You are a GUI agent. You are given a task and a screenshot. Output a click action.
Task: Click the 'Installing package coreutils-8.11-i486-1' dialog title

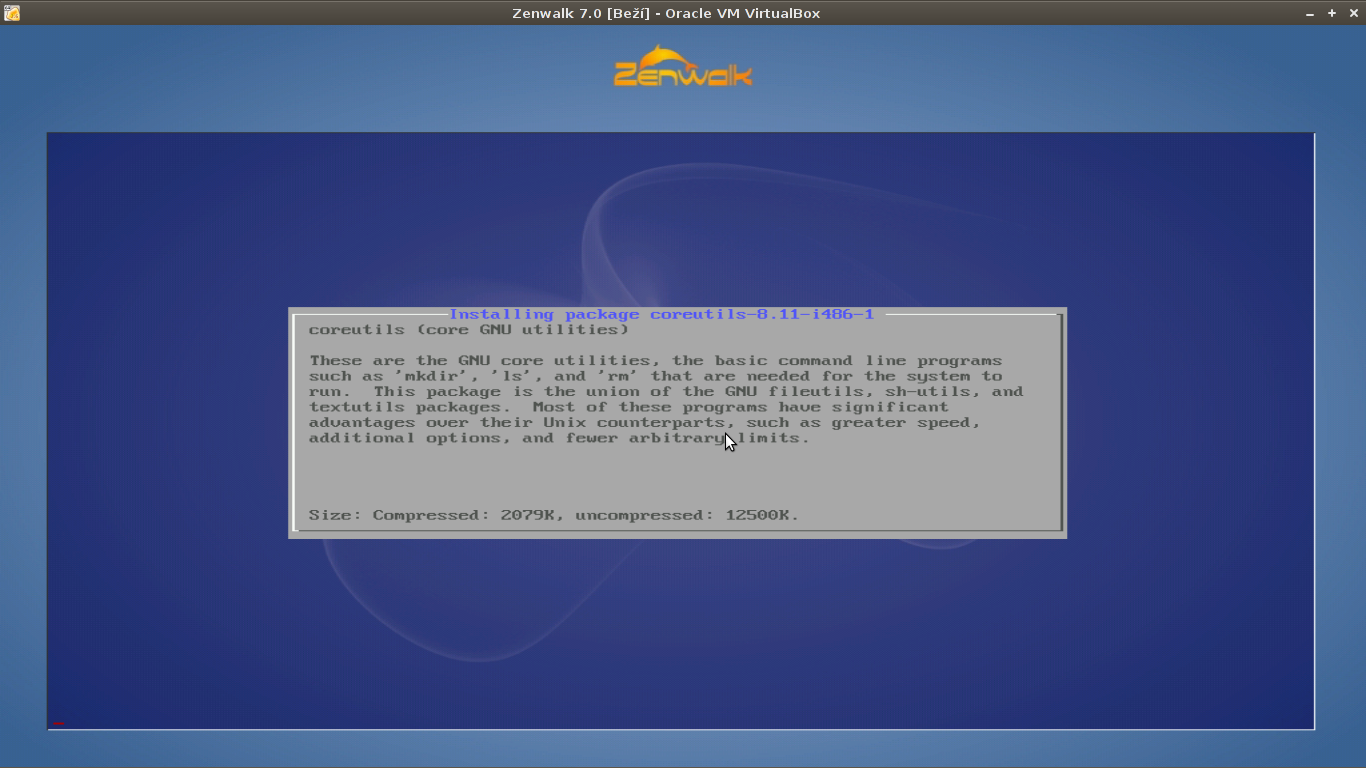661,314
